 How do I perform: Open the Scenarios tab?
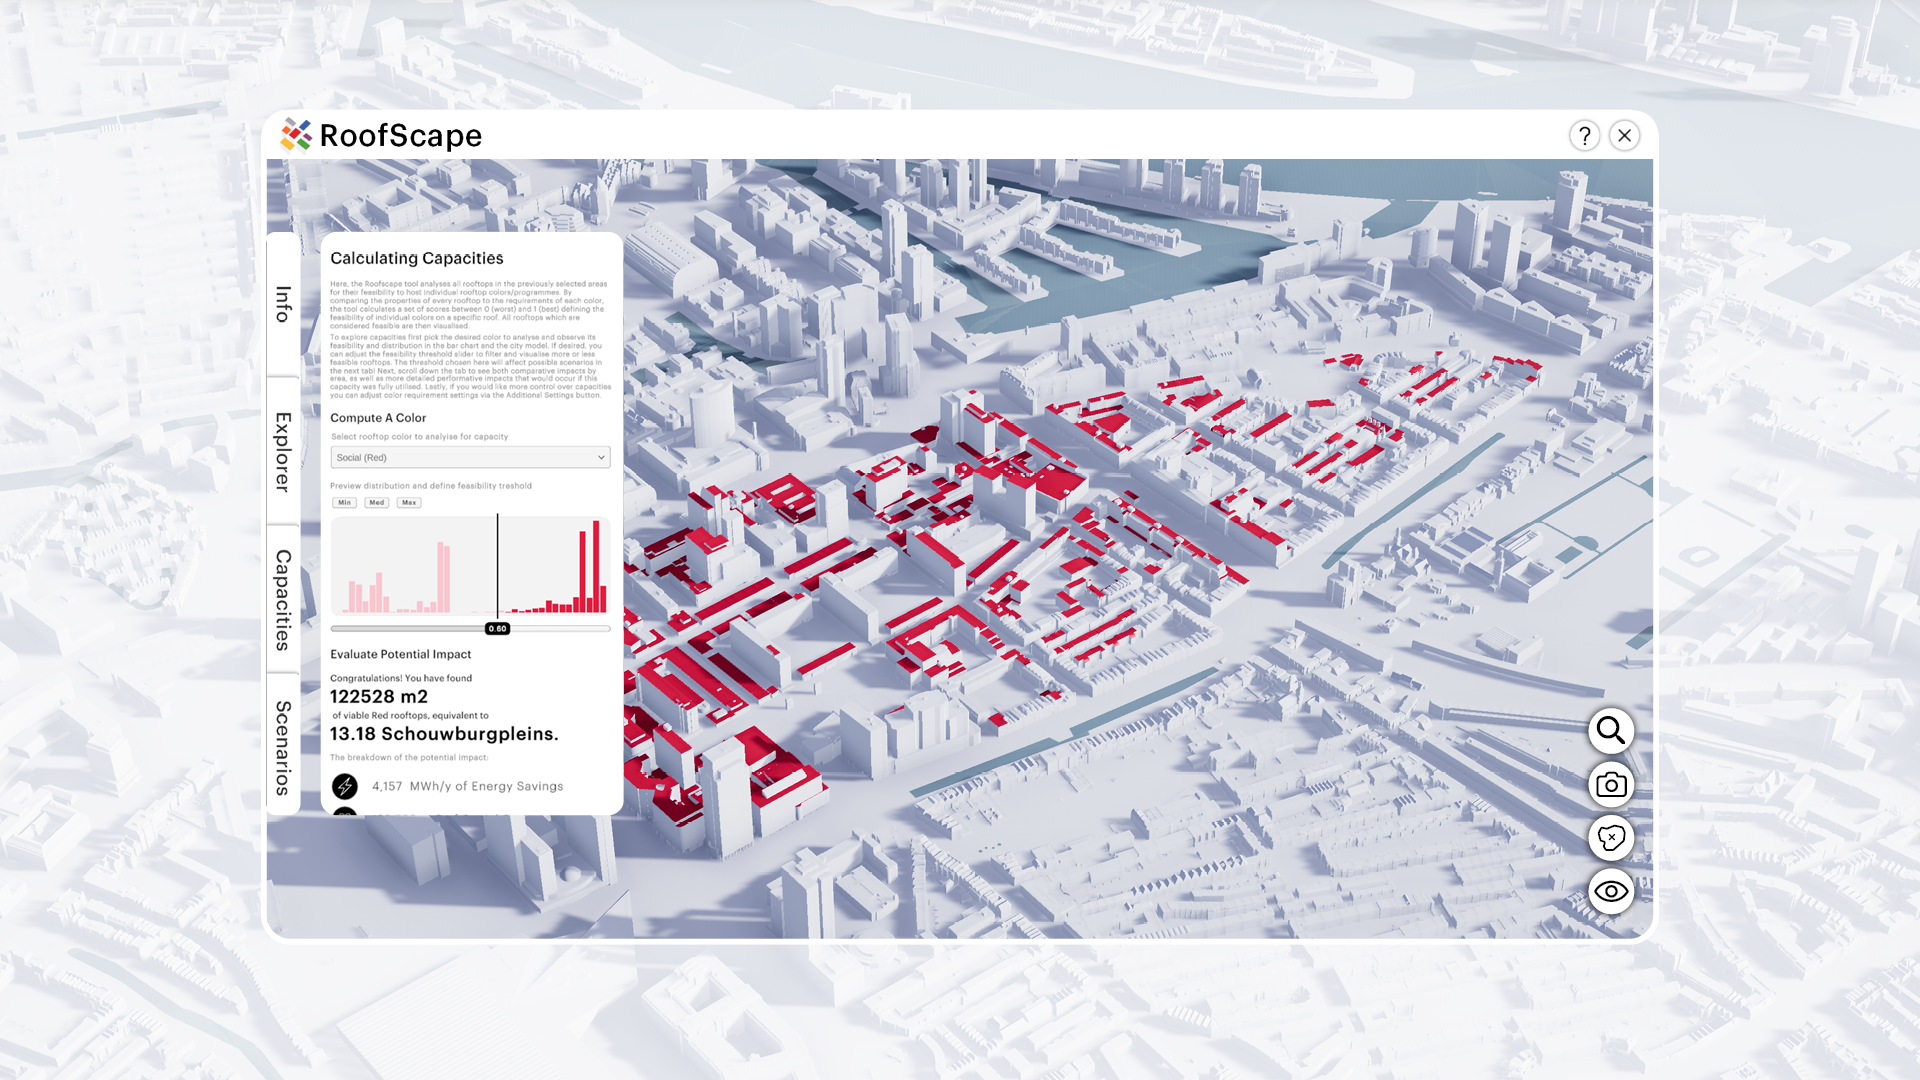tap(283, 747)
